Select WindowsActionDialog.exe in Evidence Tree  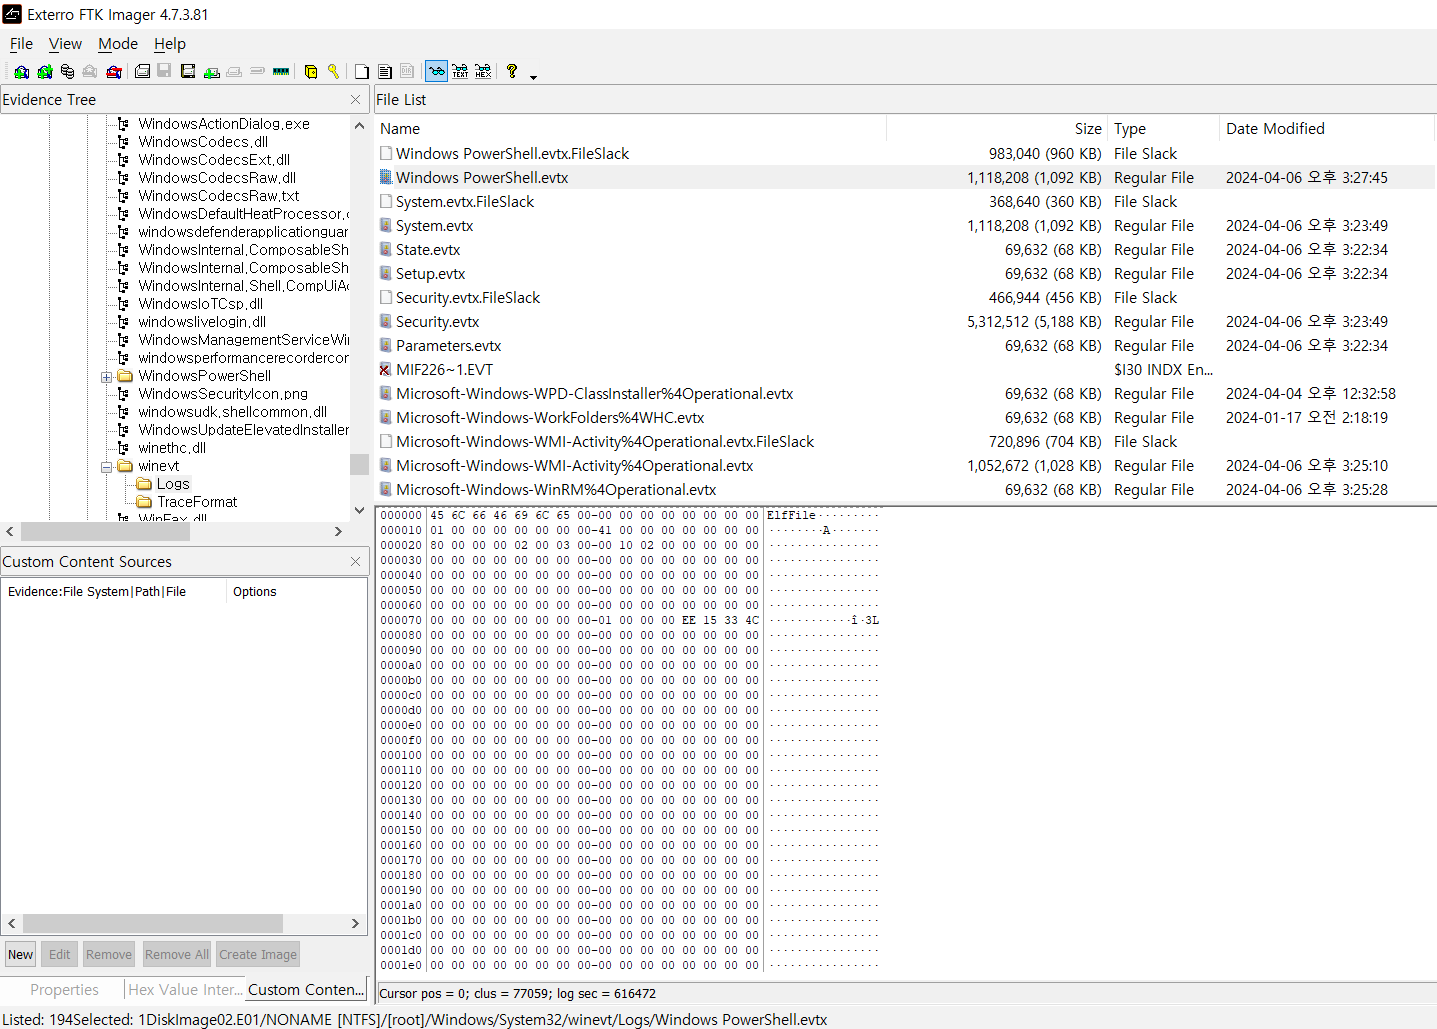(x=224, y=124)
